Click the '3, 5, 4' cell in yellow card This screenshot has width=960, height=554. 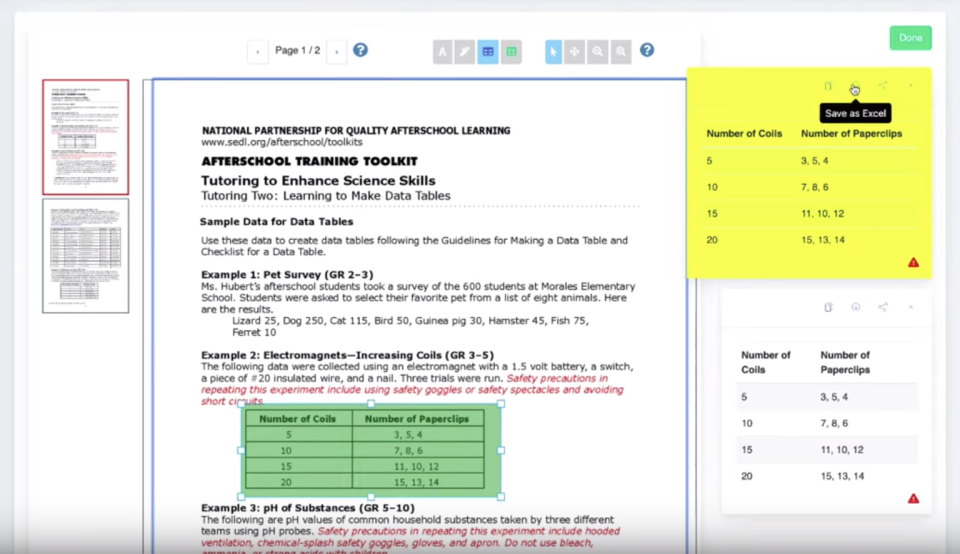click(814, 161)
